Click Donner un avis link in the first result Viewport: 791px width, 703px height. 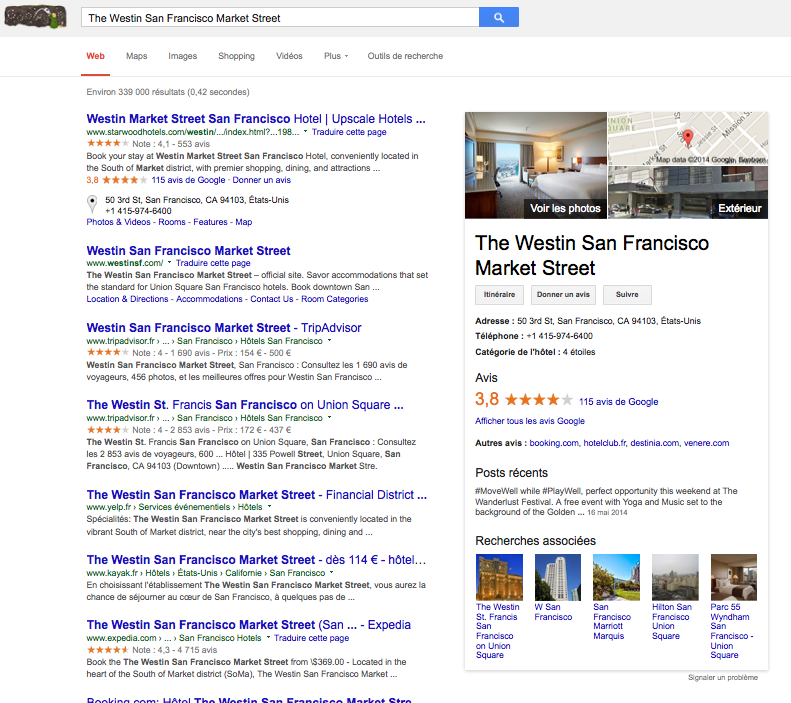[x=261, y=180]
